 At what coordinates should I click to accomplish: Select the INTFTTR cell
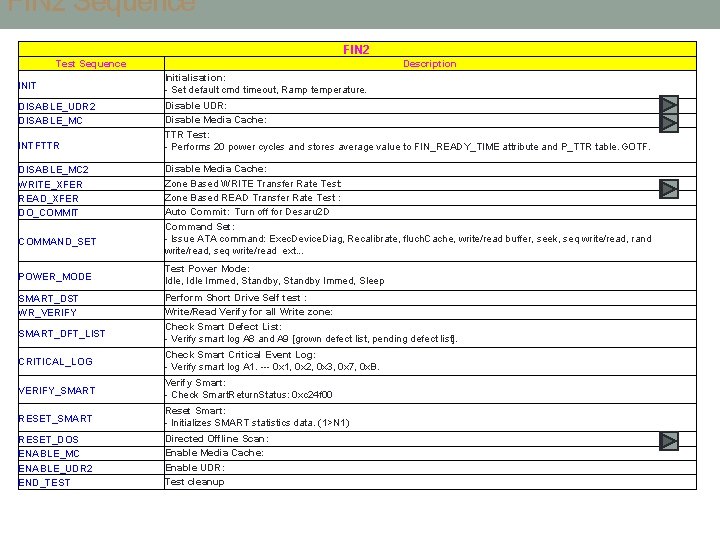tap(91, 145)
